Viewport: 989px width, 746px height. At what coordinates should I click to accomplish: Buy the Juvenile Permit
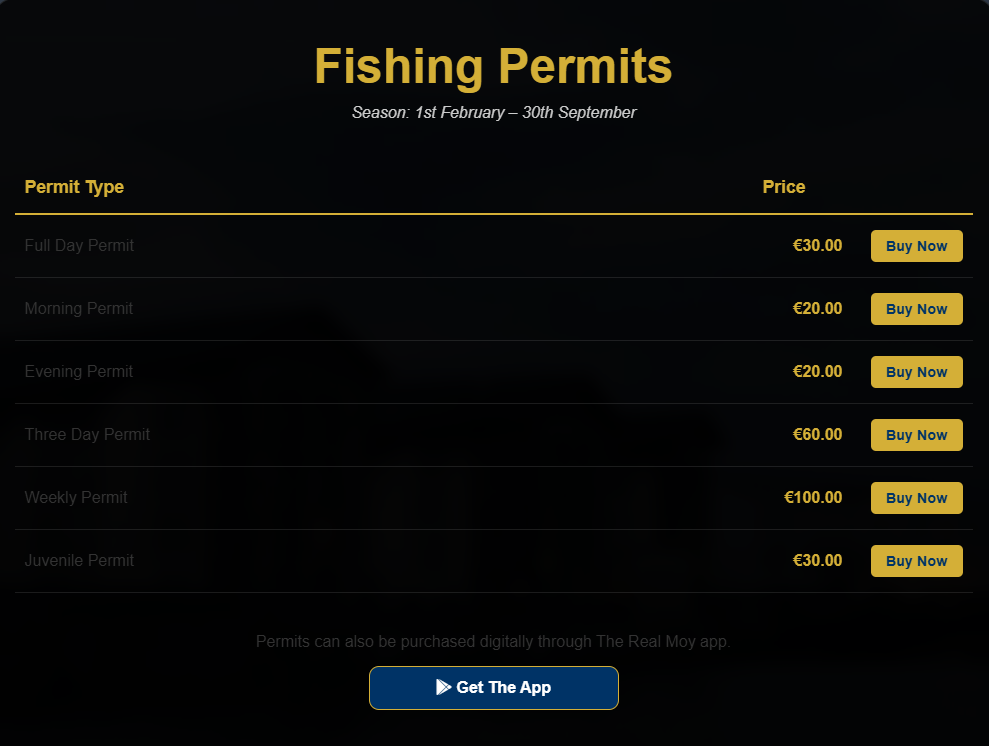[x=916, y=561]
